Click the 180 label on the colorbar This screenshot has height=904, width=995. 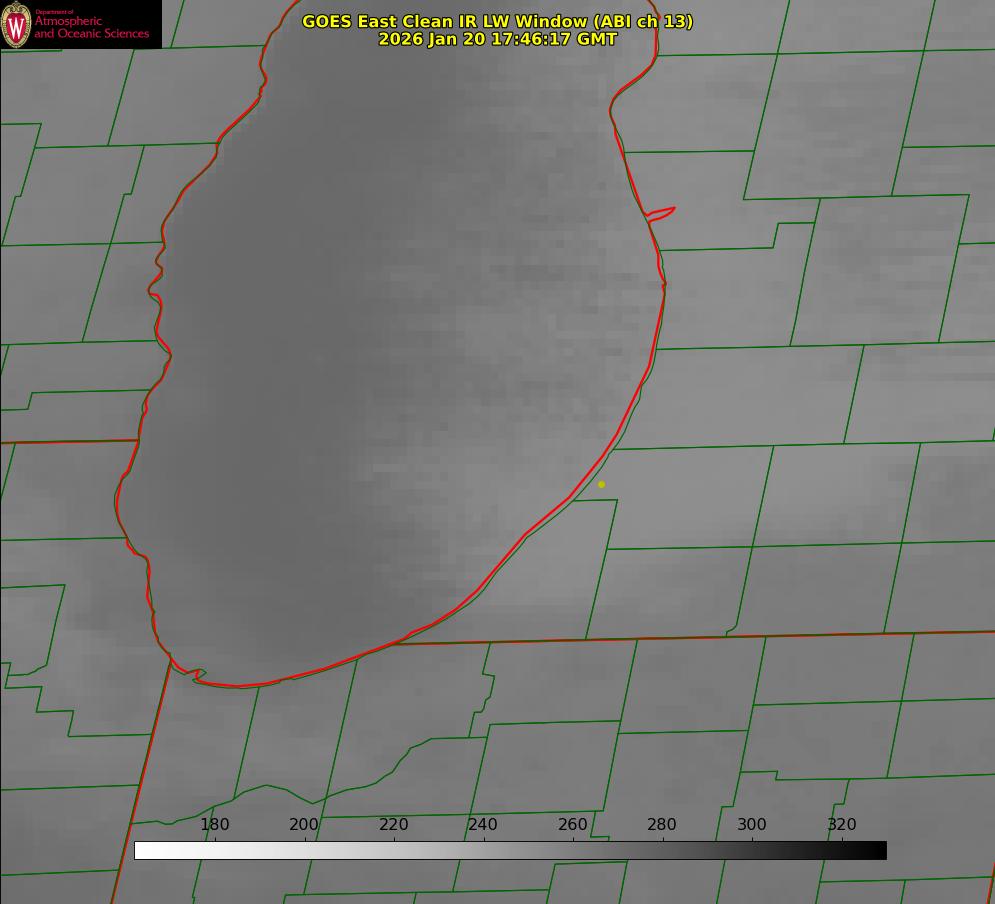(x=215, y=824)
